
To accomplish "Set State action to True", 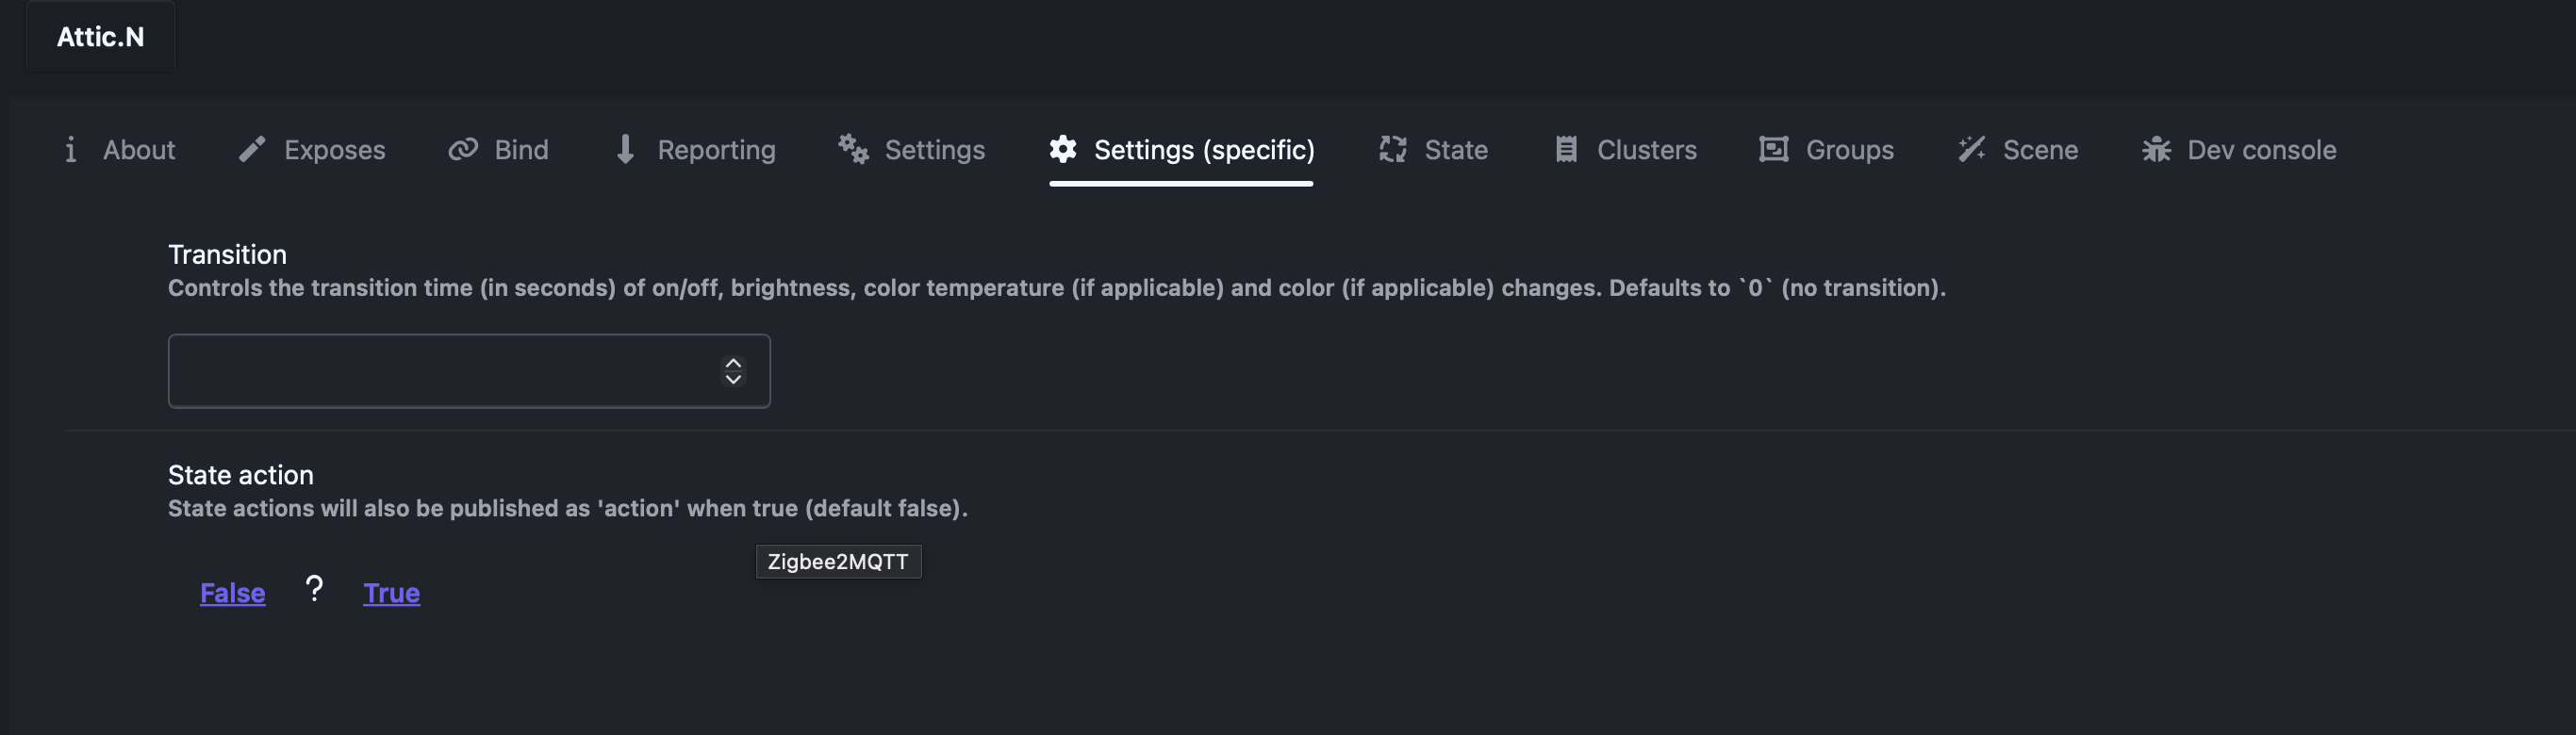I will [x=391, y=593].
